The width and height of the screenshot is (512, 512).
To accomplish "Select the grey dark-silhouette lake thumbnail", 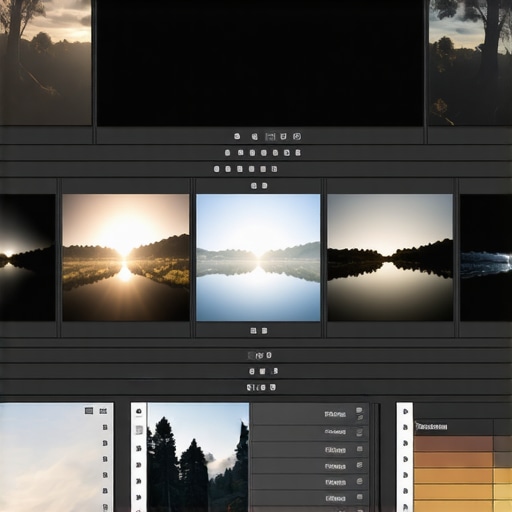I will point(390,258).
